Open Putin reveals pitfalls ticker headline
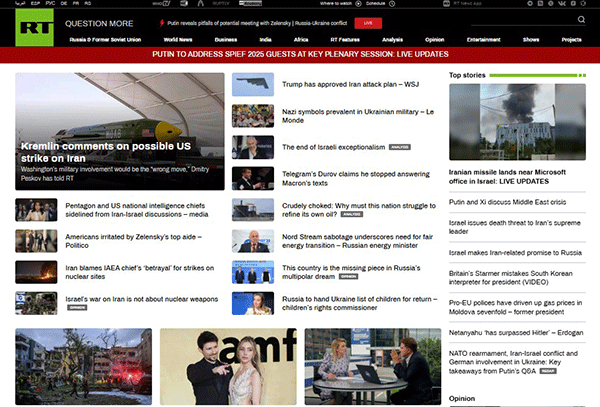This screenshot has width=600, height=407. [257, 23]
